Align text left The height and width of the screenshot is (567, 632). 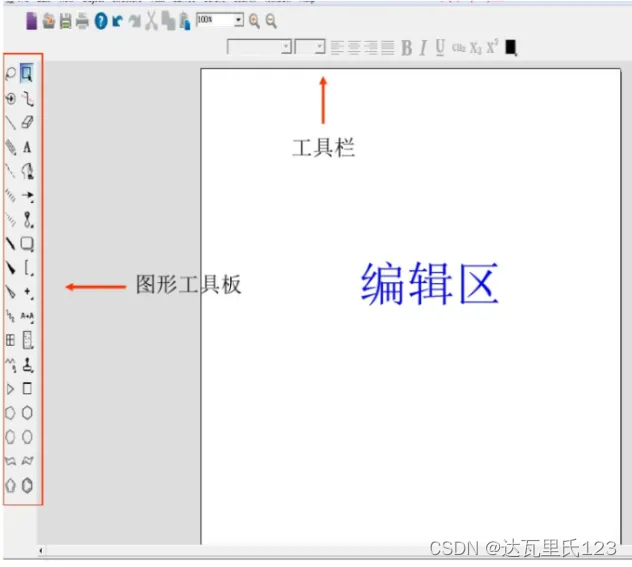(337, 48)
